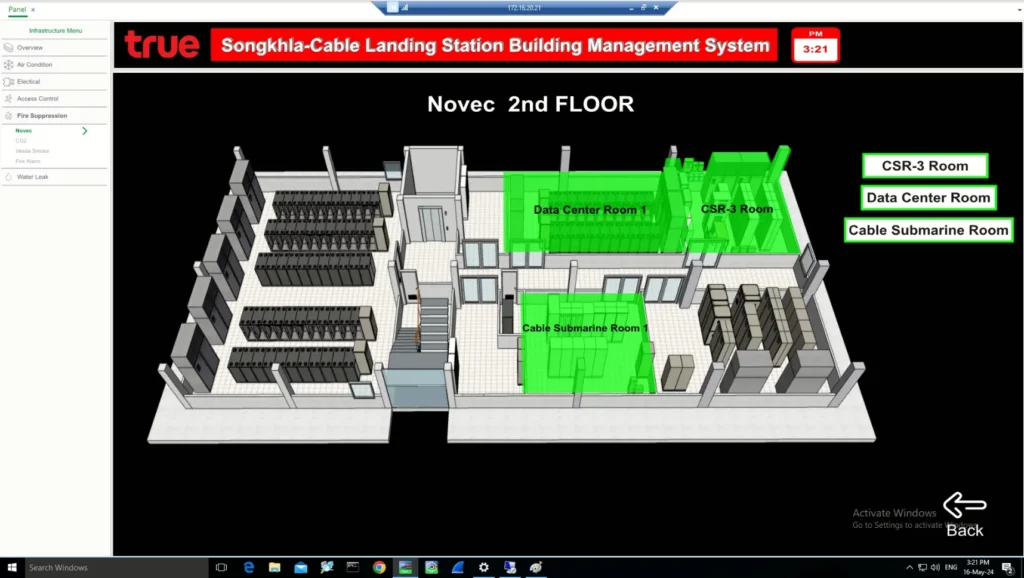The image size is (1024, 578).
Task: Select the Fire Alarm submenu item
Action: pos(28,161)
